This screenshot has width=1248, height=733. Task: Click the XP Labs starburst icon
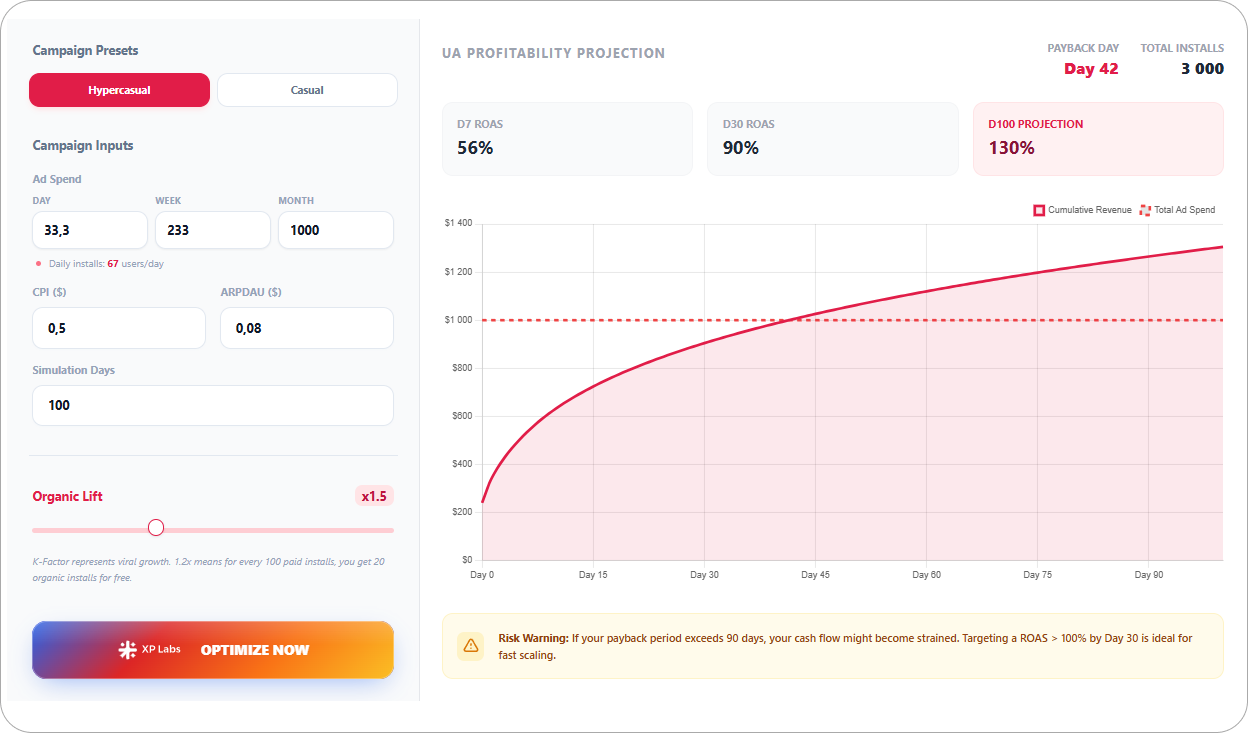[129, 648]
